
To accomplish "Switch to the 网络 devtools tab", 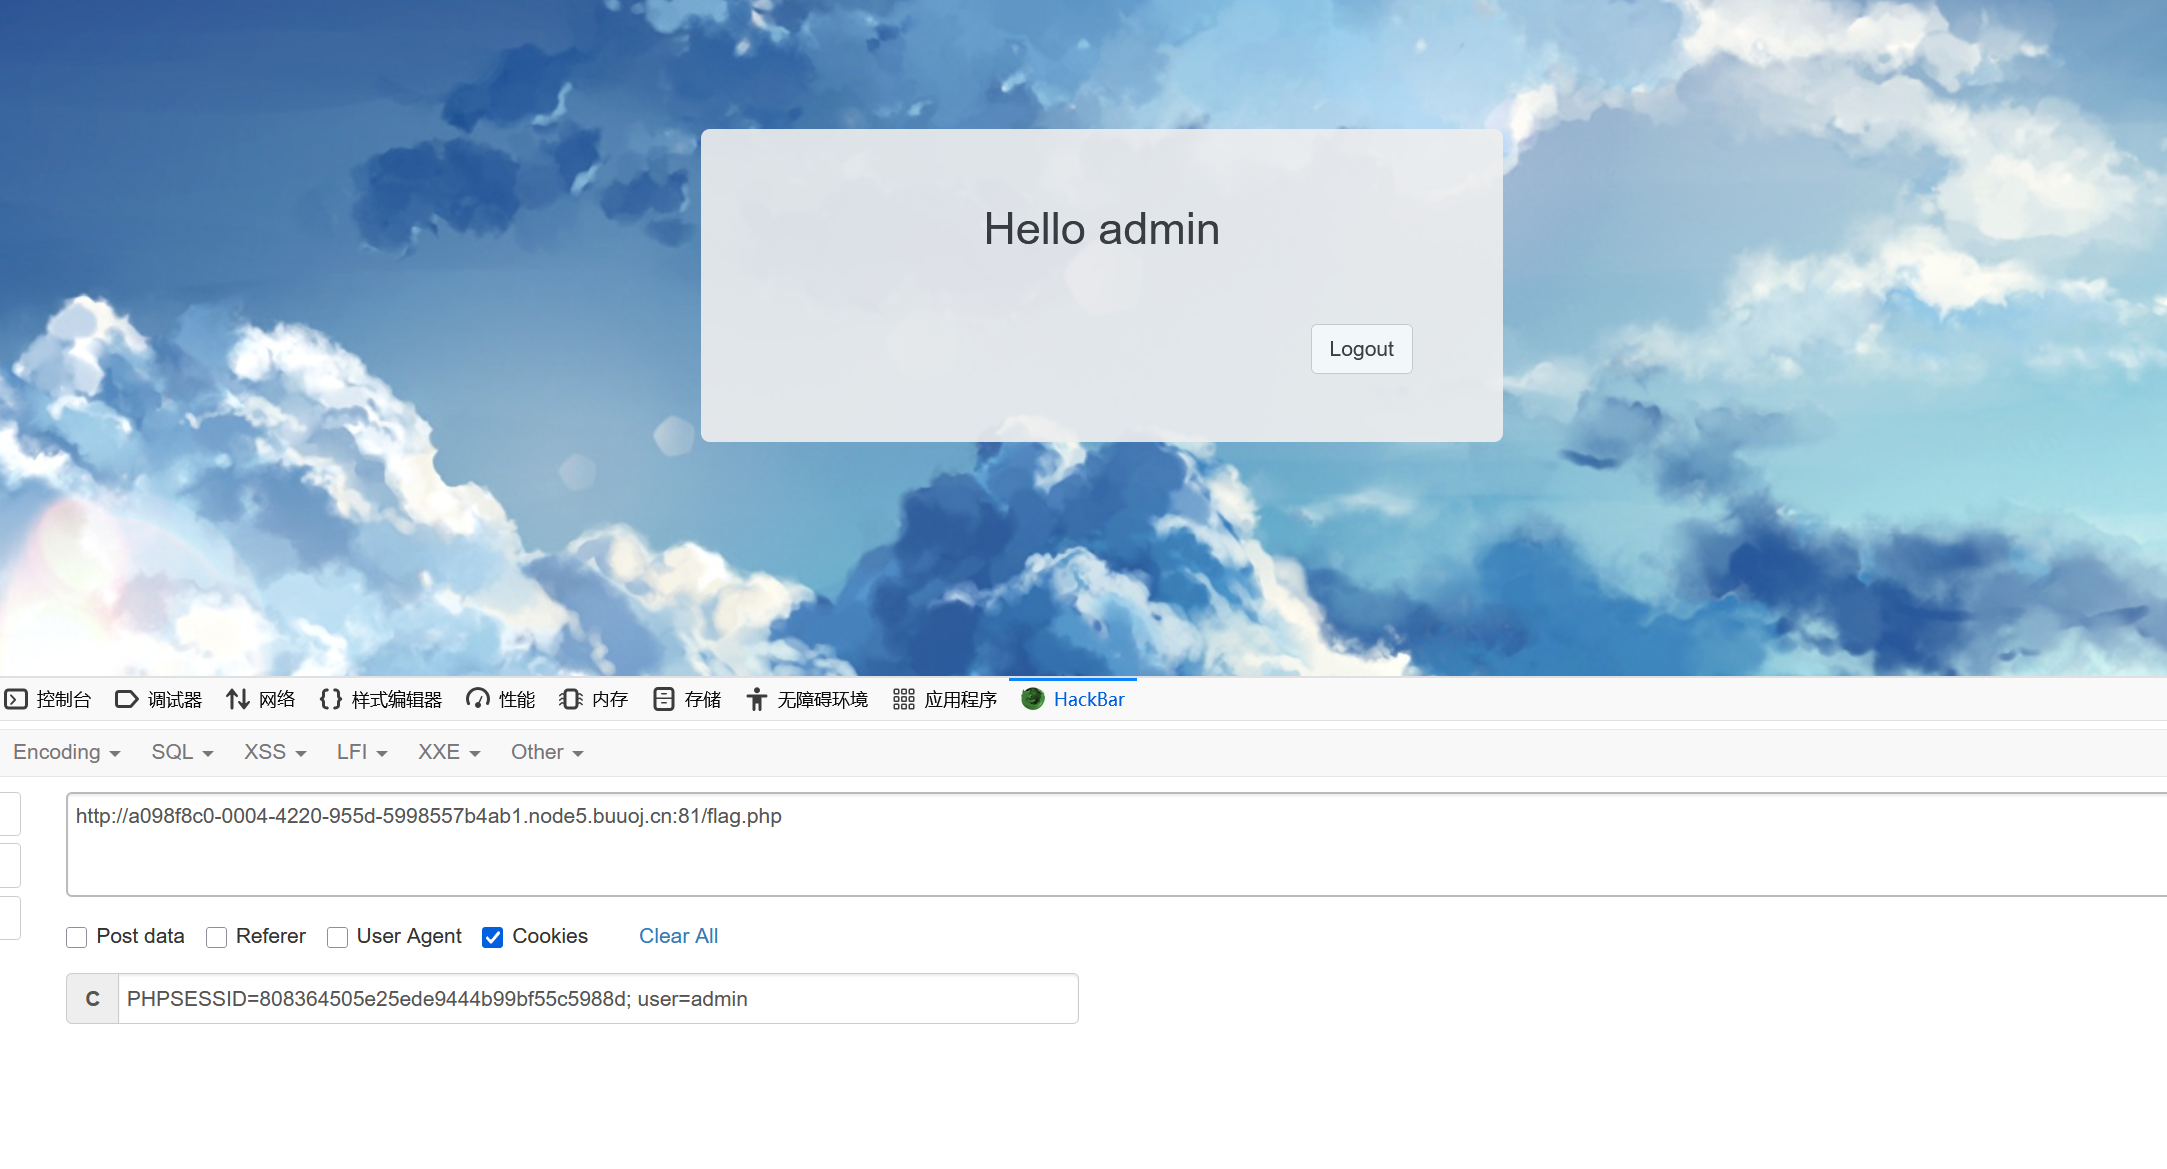I will coord(261,699).
